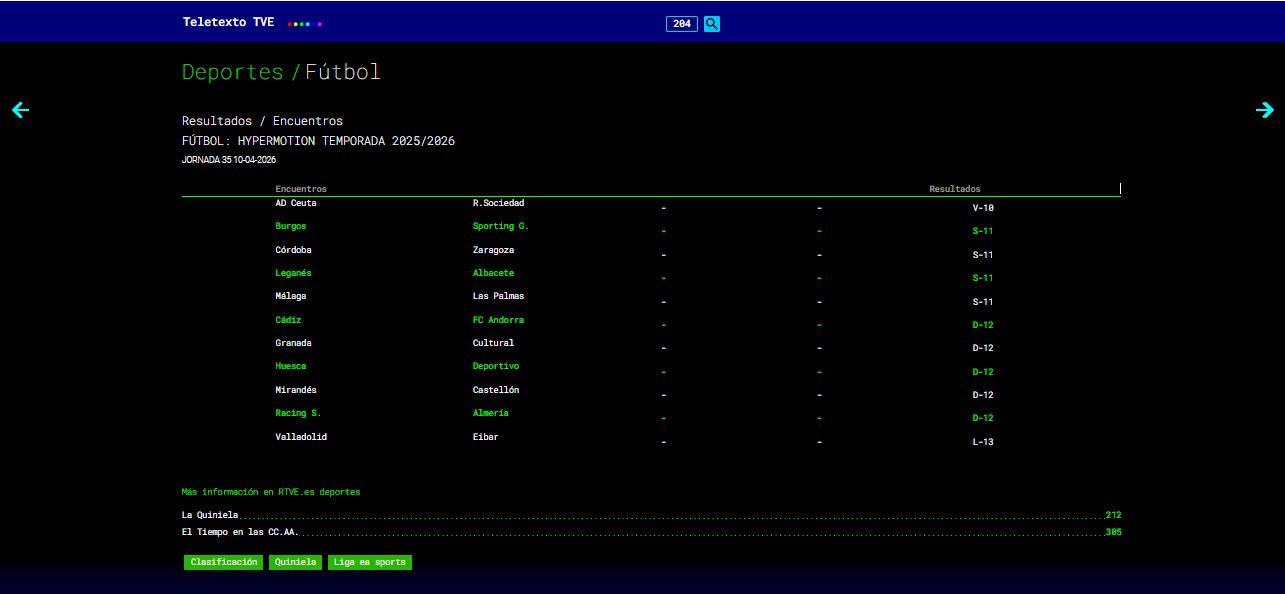Viewport: 1285px width, 594px height.
Task: Go to previous page with left arrow
Action: (x=20, y=110)
